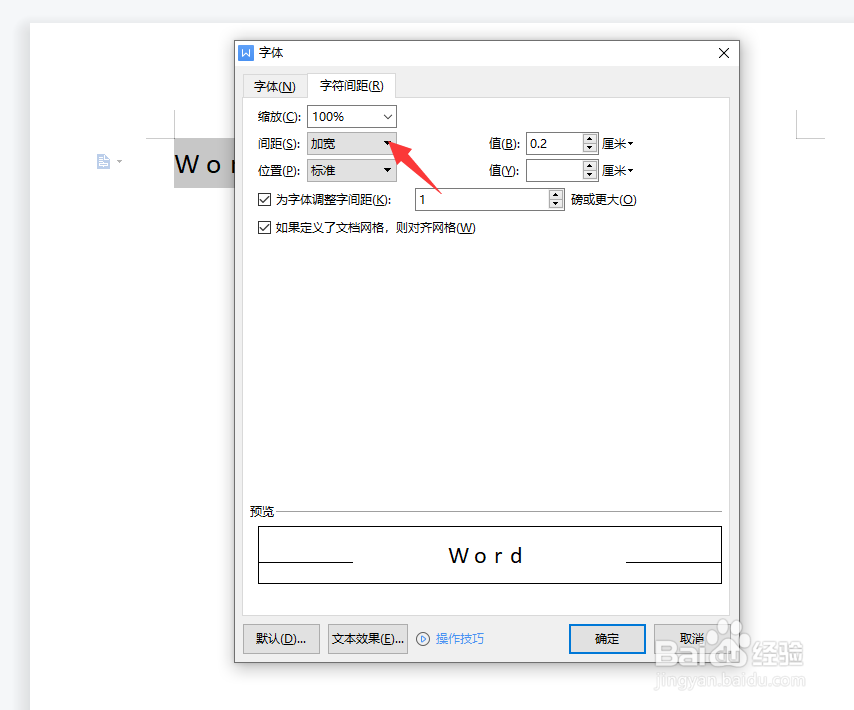Open the 间距(S) 加宽 dropdown
The width and height of the screenshot is (854, 710).
click(x=352, y=144)
